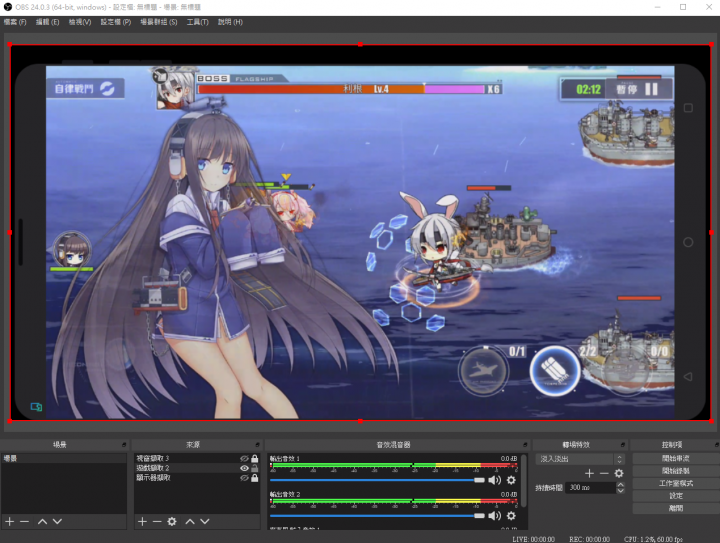
Task: Remove the transition with the minus icon
Action: 604,473
